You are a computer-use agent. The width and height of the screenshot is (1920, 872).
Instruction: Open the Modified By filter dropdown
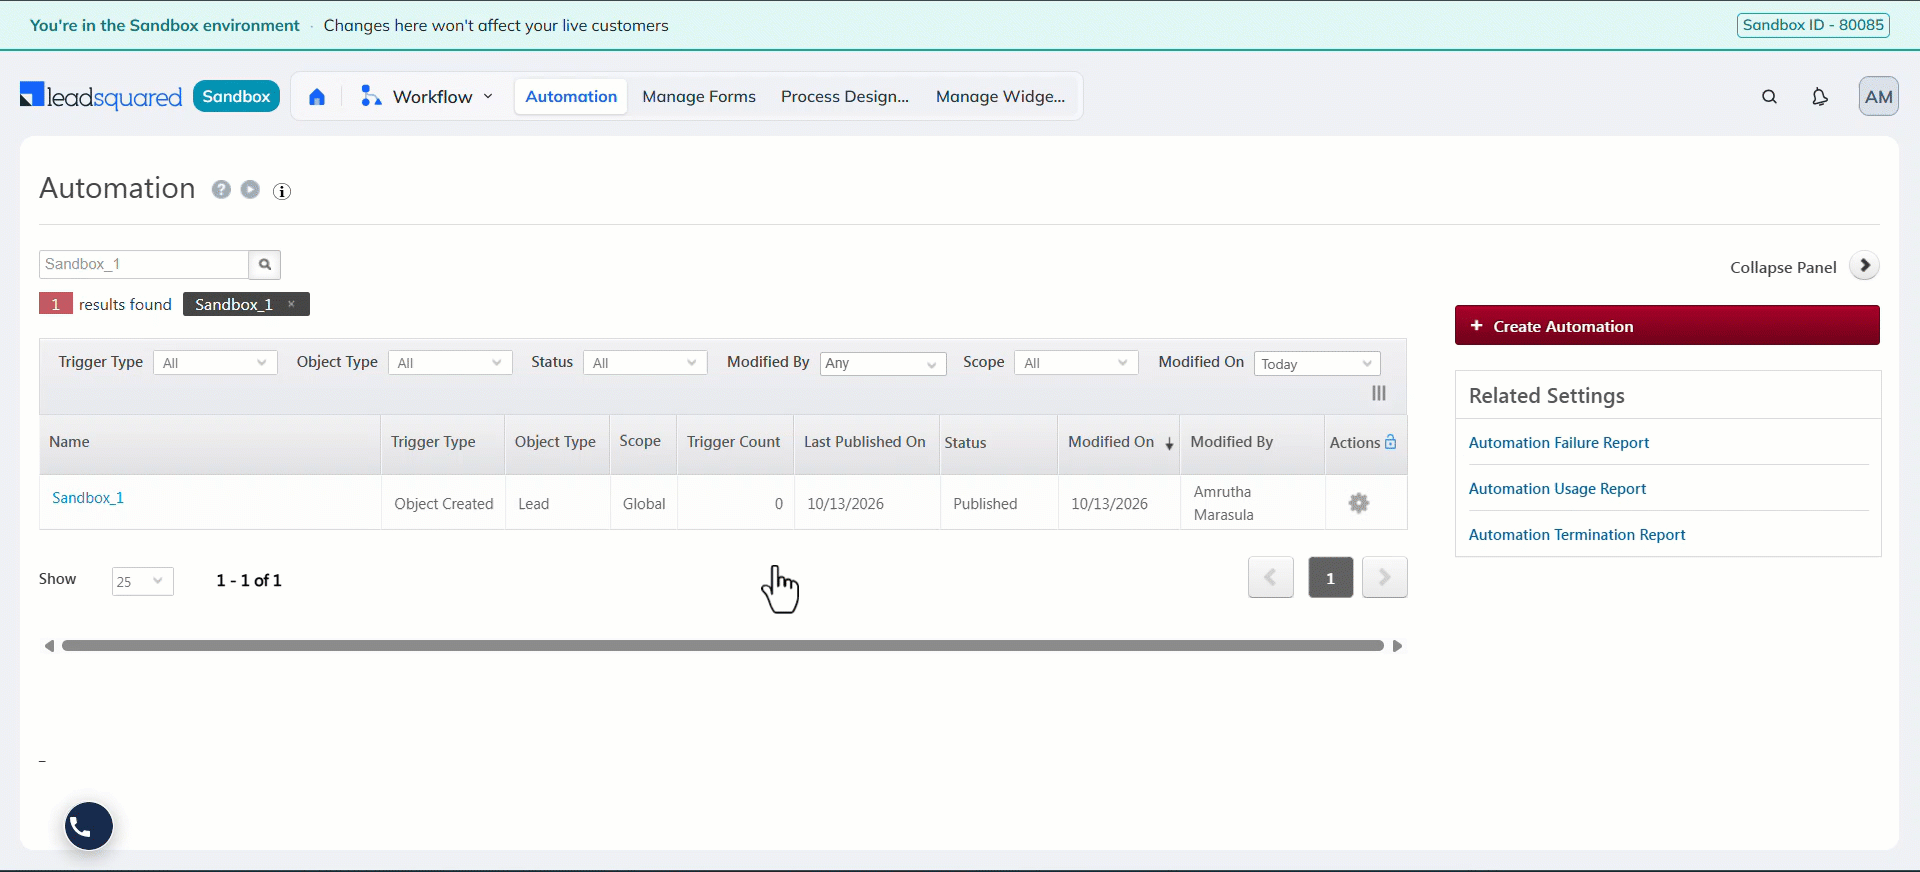883,363
